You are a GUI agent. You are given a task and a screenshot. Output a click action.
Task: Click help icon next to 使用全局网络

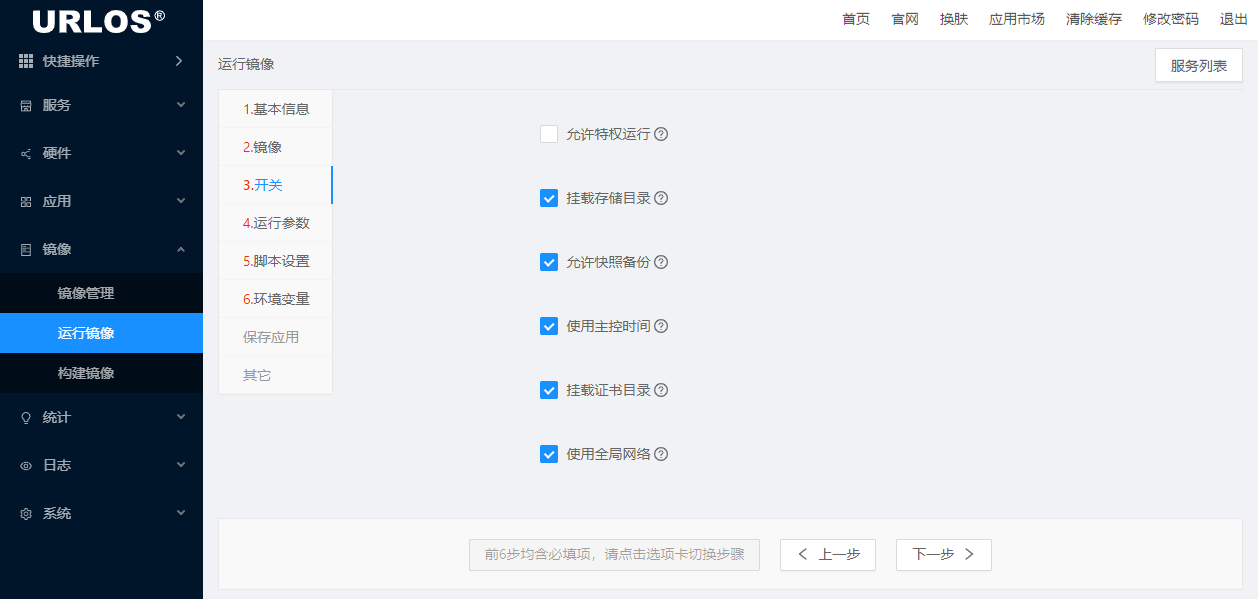point(661,454)
